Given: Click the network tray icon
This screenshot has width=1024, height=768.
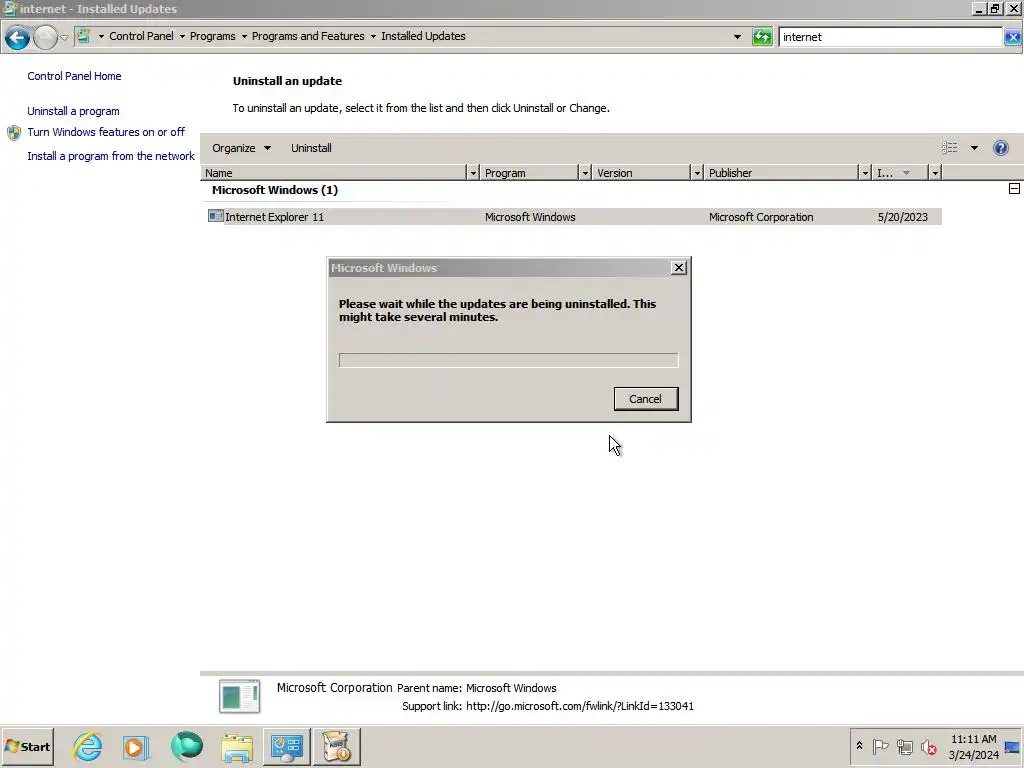Looking at the screenshot, I should click(x=904, y=746).
